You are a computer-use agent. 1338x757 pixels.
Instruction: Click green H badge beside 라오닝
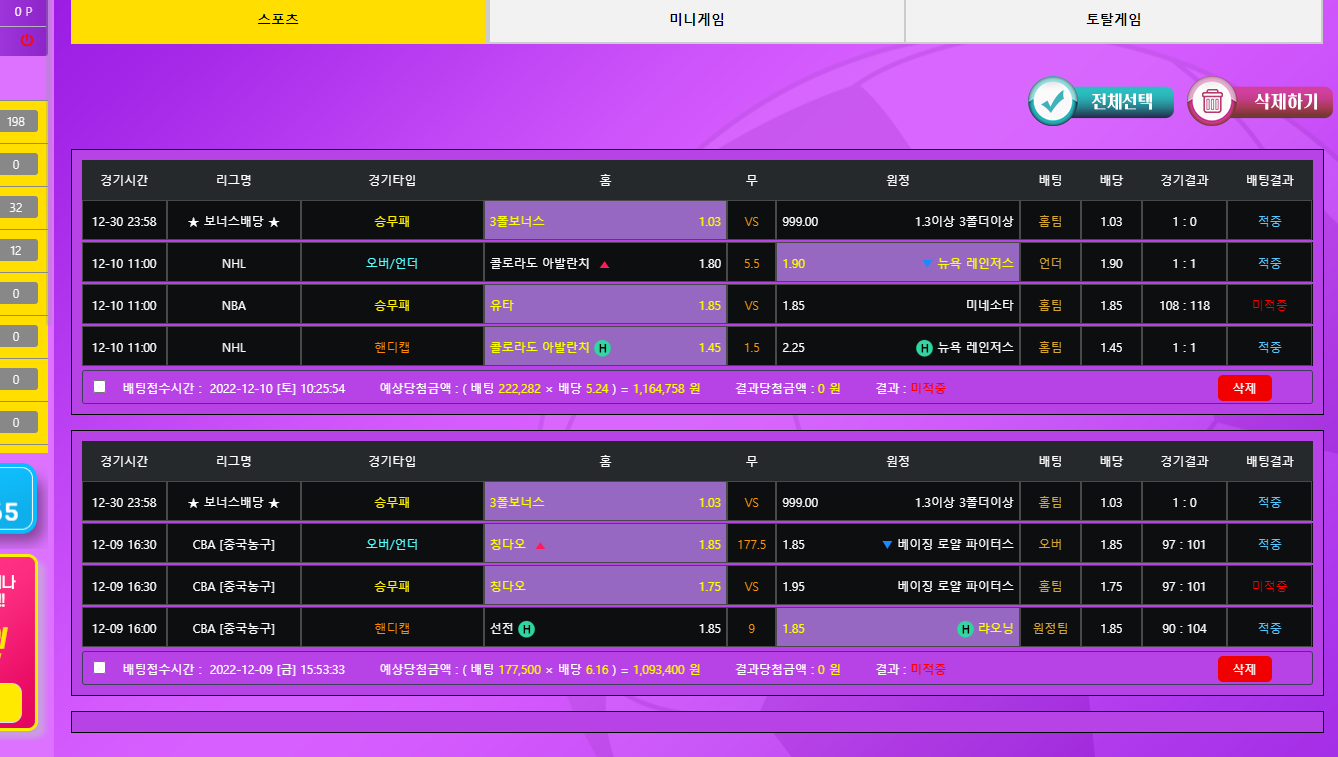coord(965,629)
